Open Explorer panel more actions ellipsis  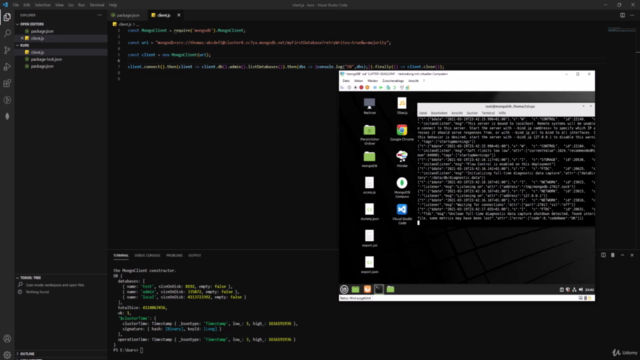tap(100, 15)
